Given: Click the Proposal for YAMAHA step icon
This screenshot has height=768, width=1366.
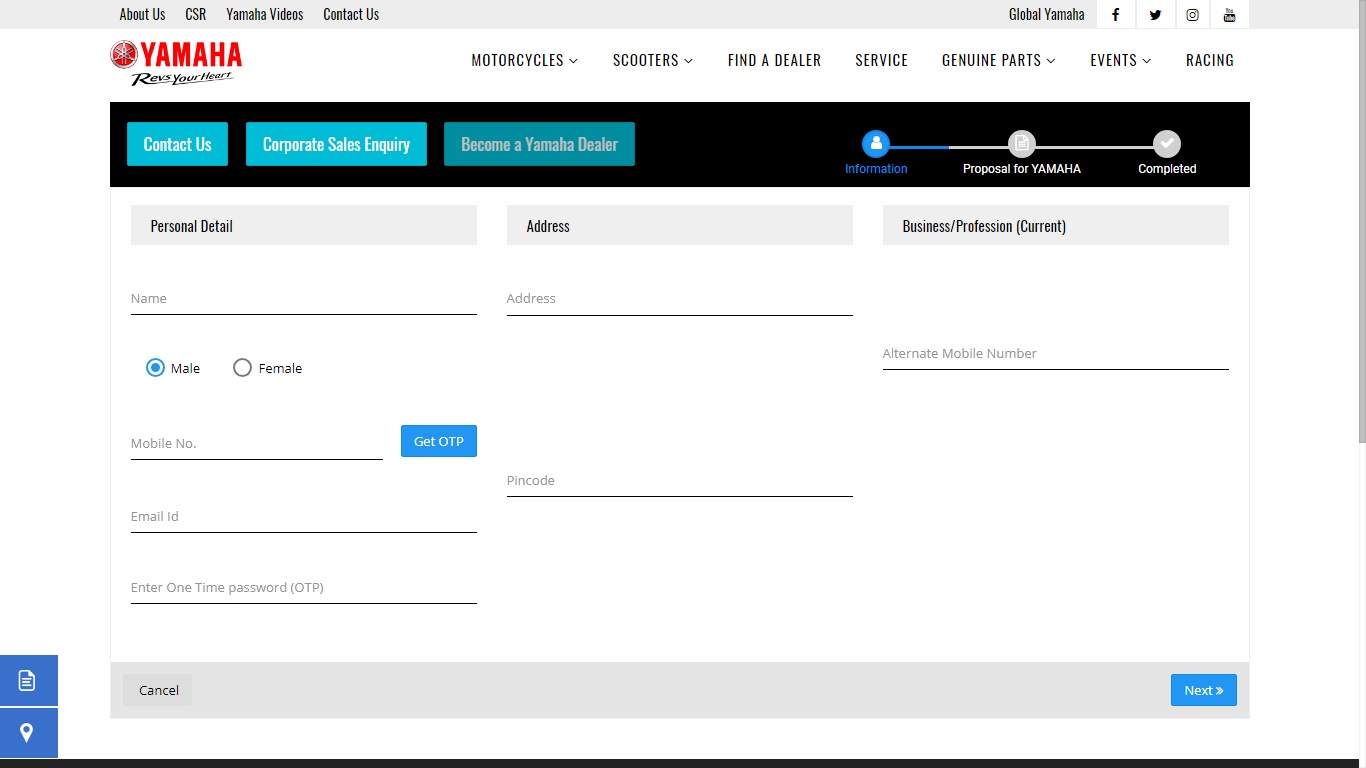Looking at the screenshot, I should [x=1021, y=144].
